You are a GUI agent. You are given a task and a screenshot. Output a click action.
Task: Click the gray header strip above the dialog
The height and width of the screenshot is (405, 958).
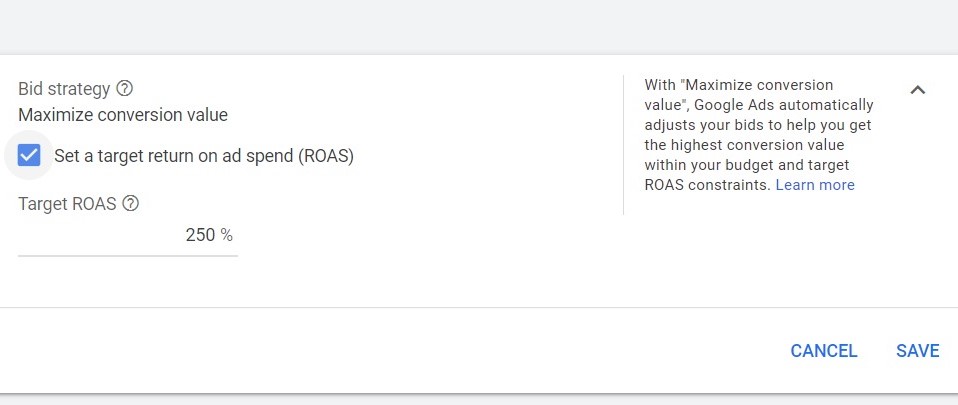(479, 27)
